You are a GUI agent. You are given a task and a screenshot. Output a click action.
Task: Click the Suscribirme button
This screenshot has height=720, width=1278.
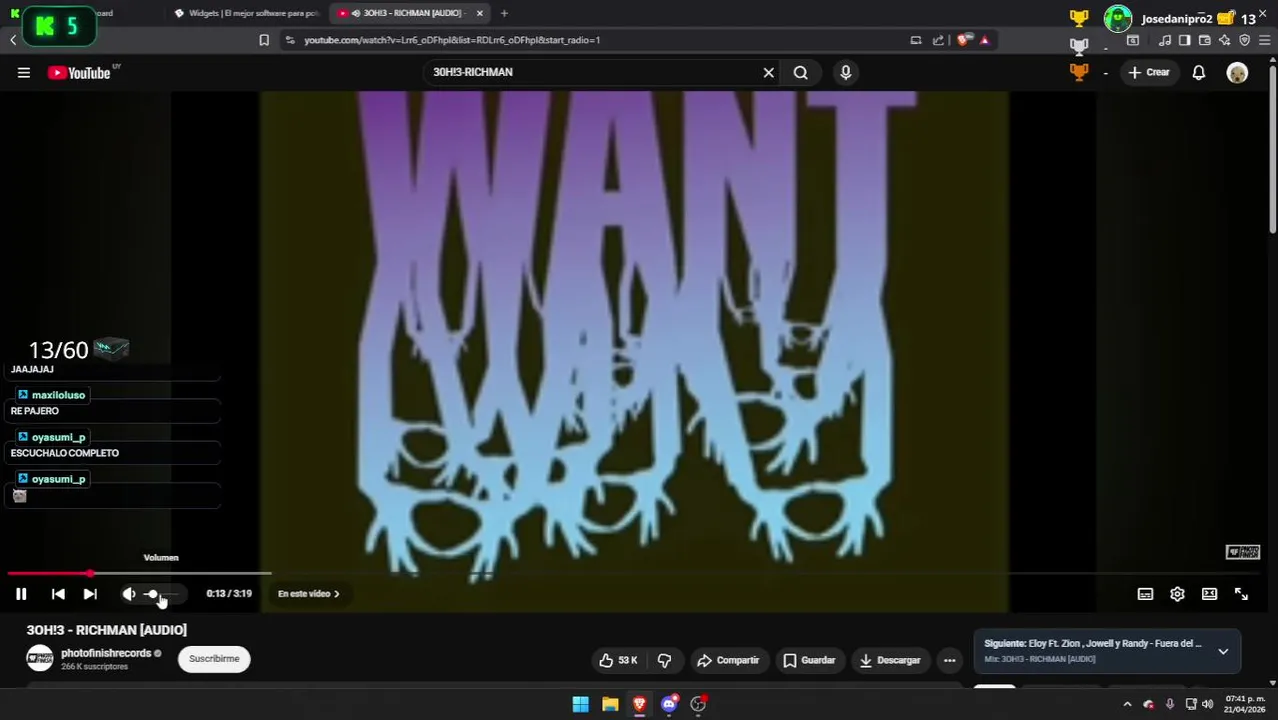[x=214, y=659]
